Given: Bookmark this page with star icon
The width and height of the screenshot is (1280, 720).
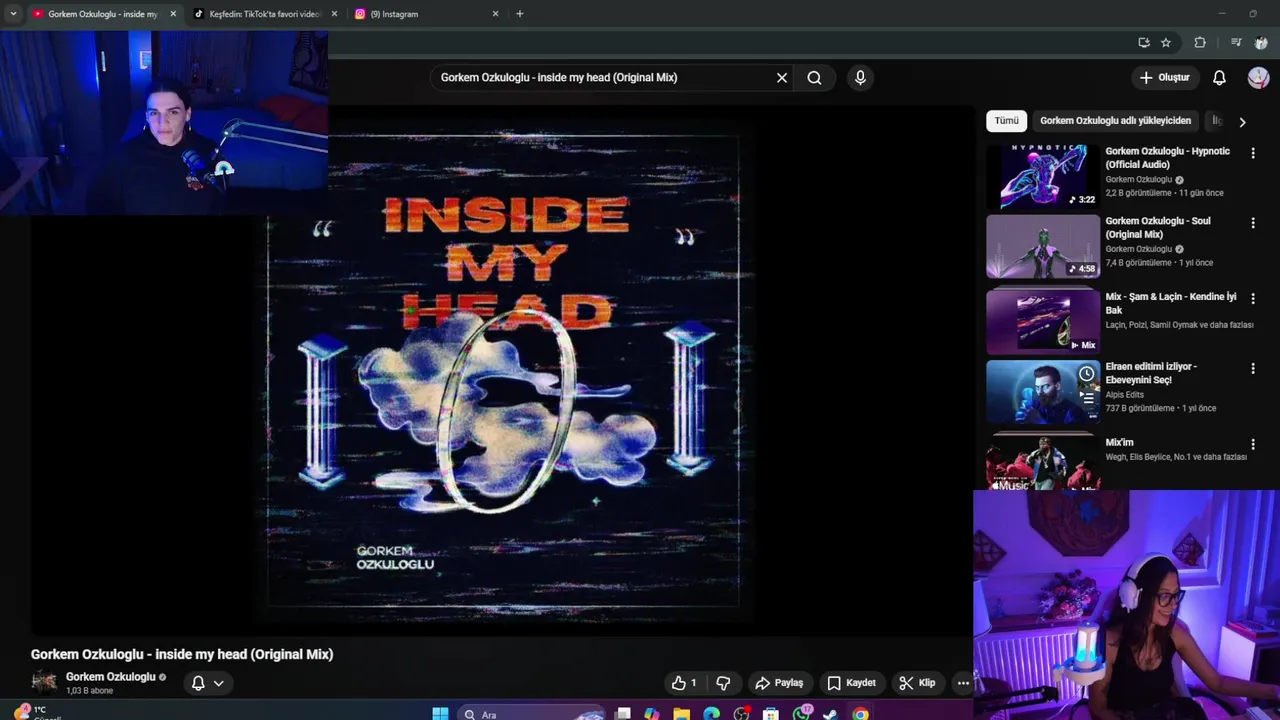Looking at the screenshot, I should coord(1165,43).
